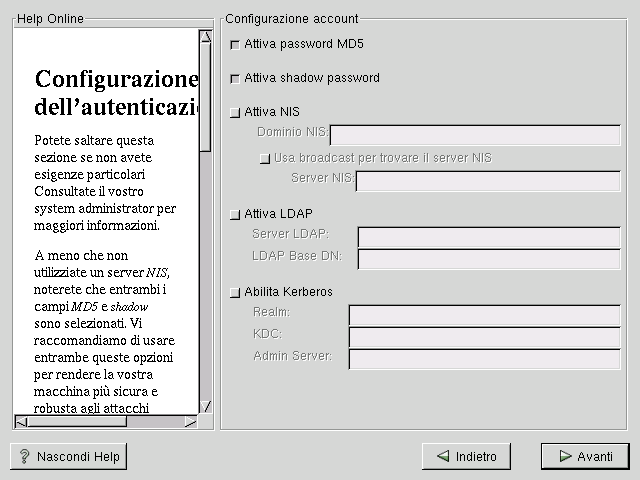Click inside the Dominio NIS field
The height and width of the screenshot is (480, 640).
pyautogui.click(x=475, y=135)
